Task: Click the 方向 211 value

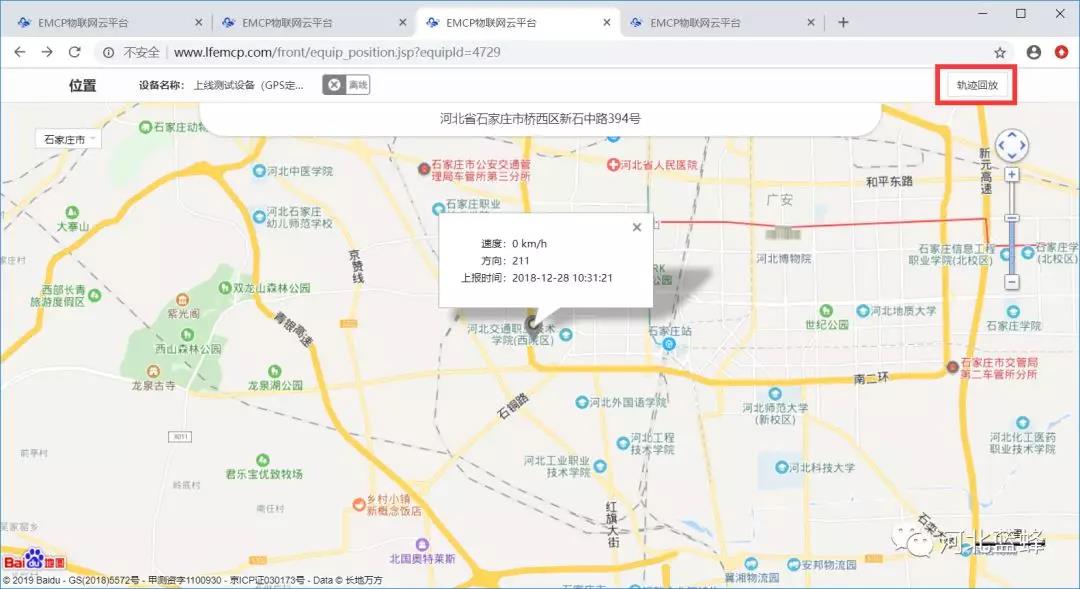Action: [521, 260]
